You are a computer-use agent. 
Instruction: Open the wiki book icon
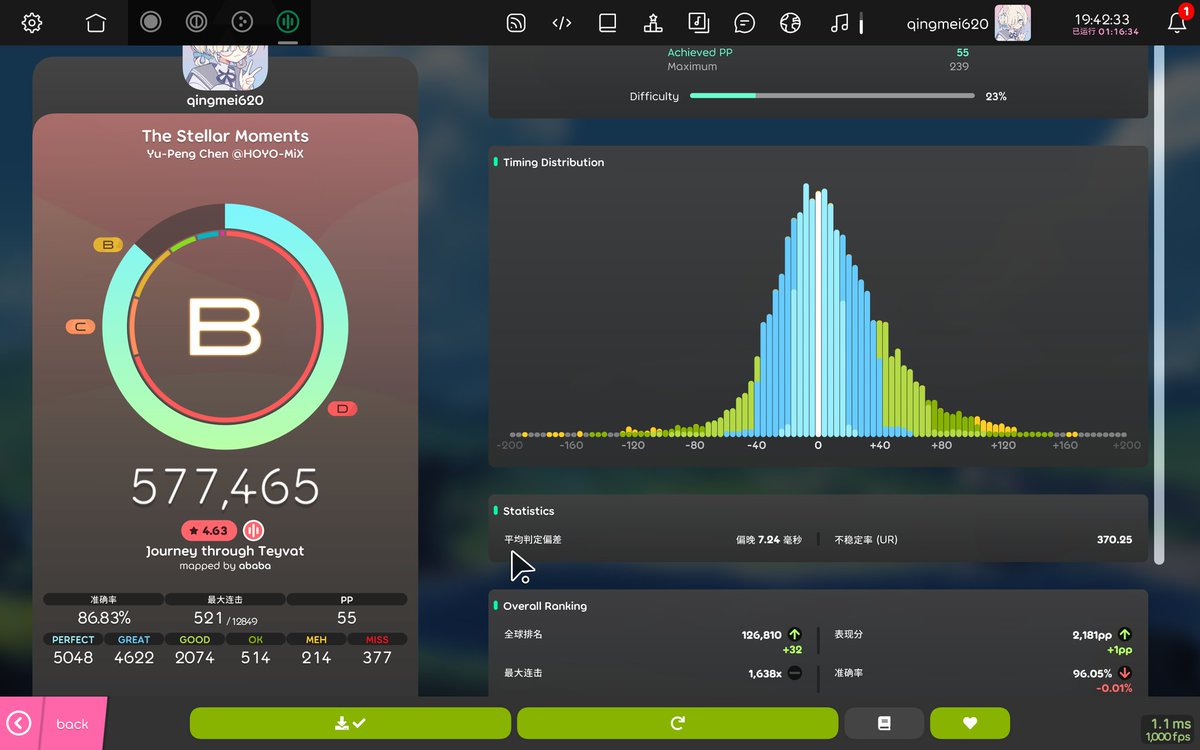pyautogui.click(x=607, y=23)
